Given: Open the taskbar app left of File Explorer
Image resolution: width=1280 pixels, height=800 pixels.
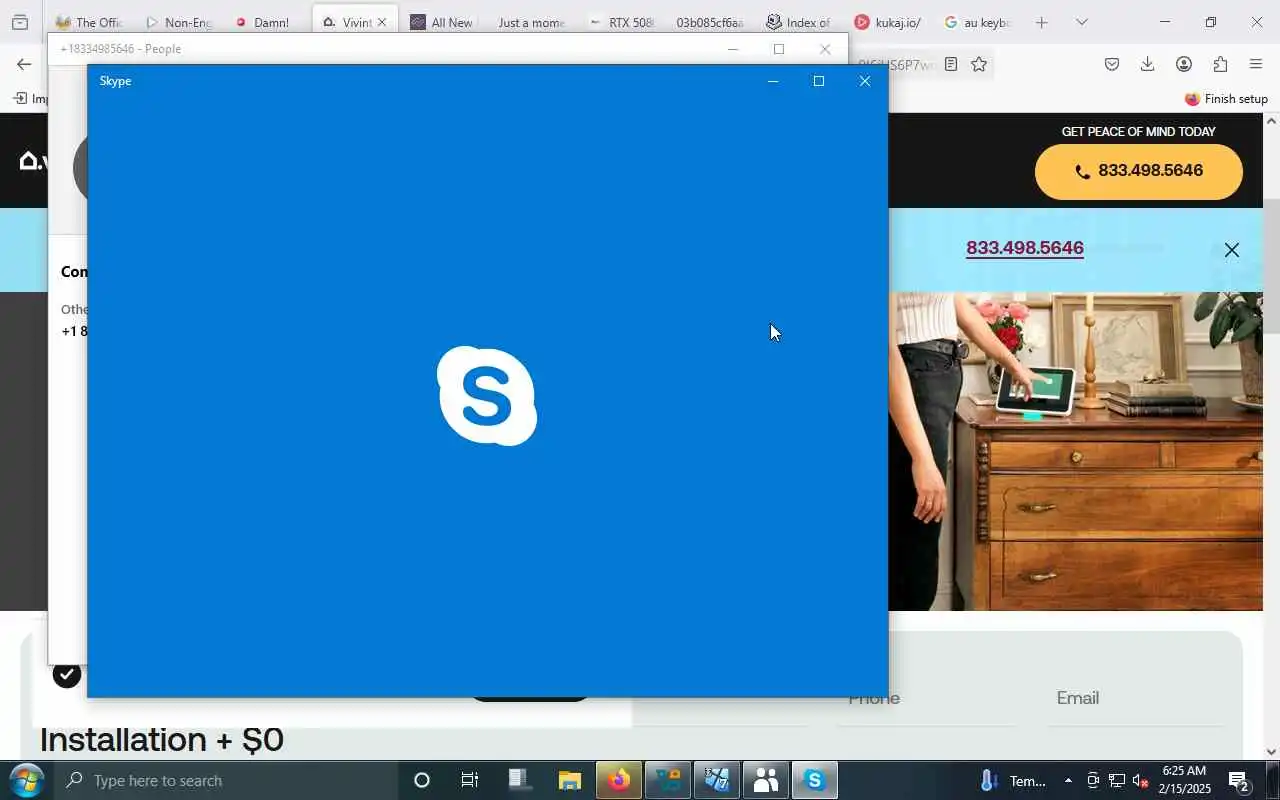Looking at the screenshot, I should (x=519, y=780).
